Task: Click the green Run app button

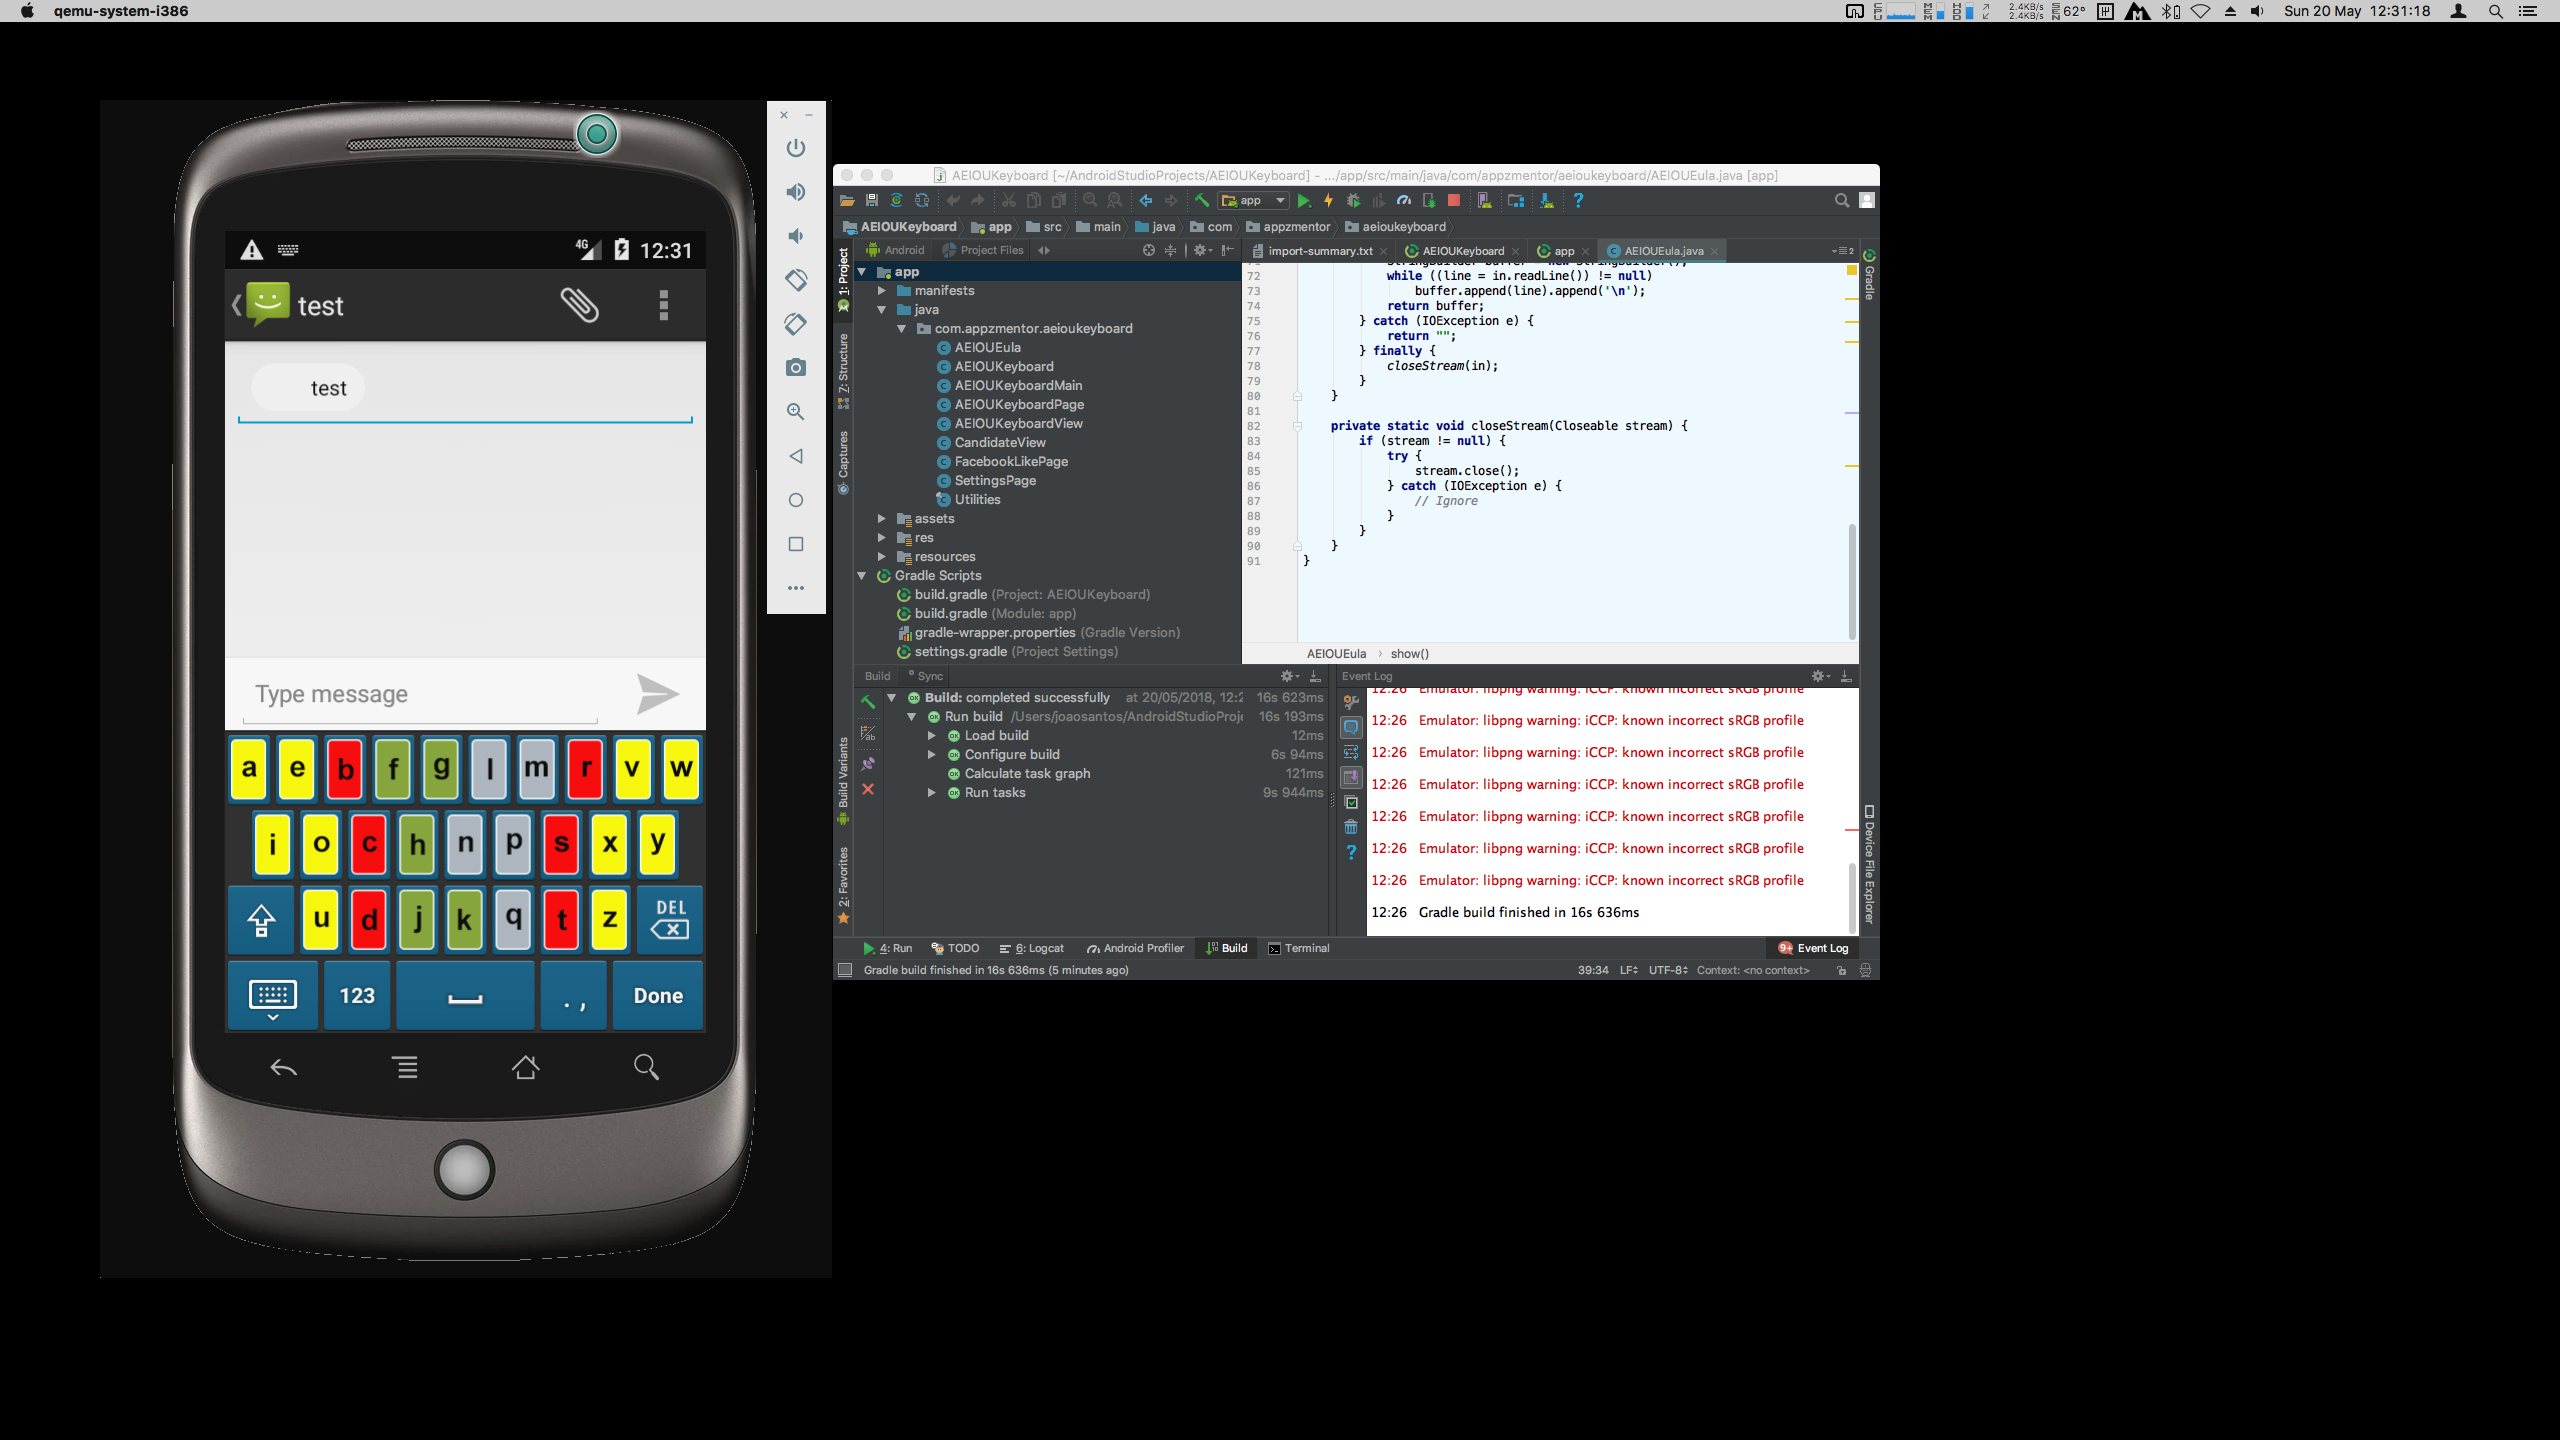Action: (1303, 201)
